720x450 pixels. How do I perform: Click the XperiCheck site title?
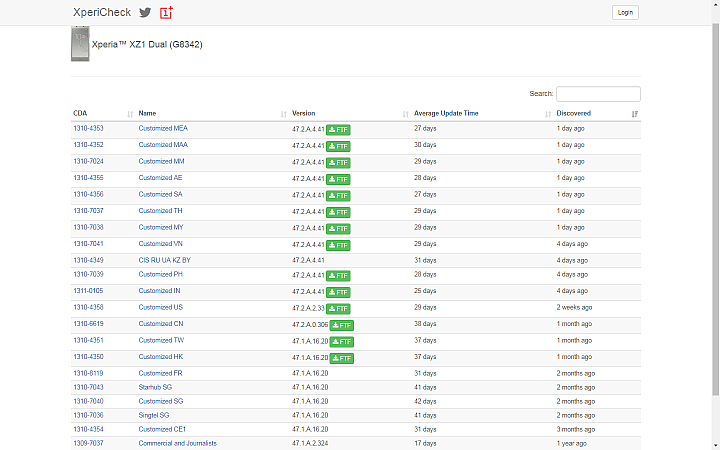click(x=102, y=12)
